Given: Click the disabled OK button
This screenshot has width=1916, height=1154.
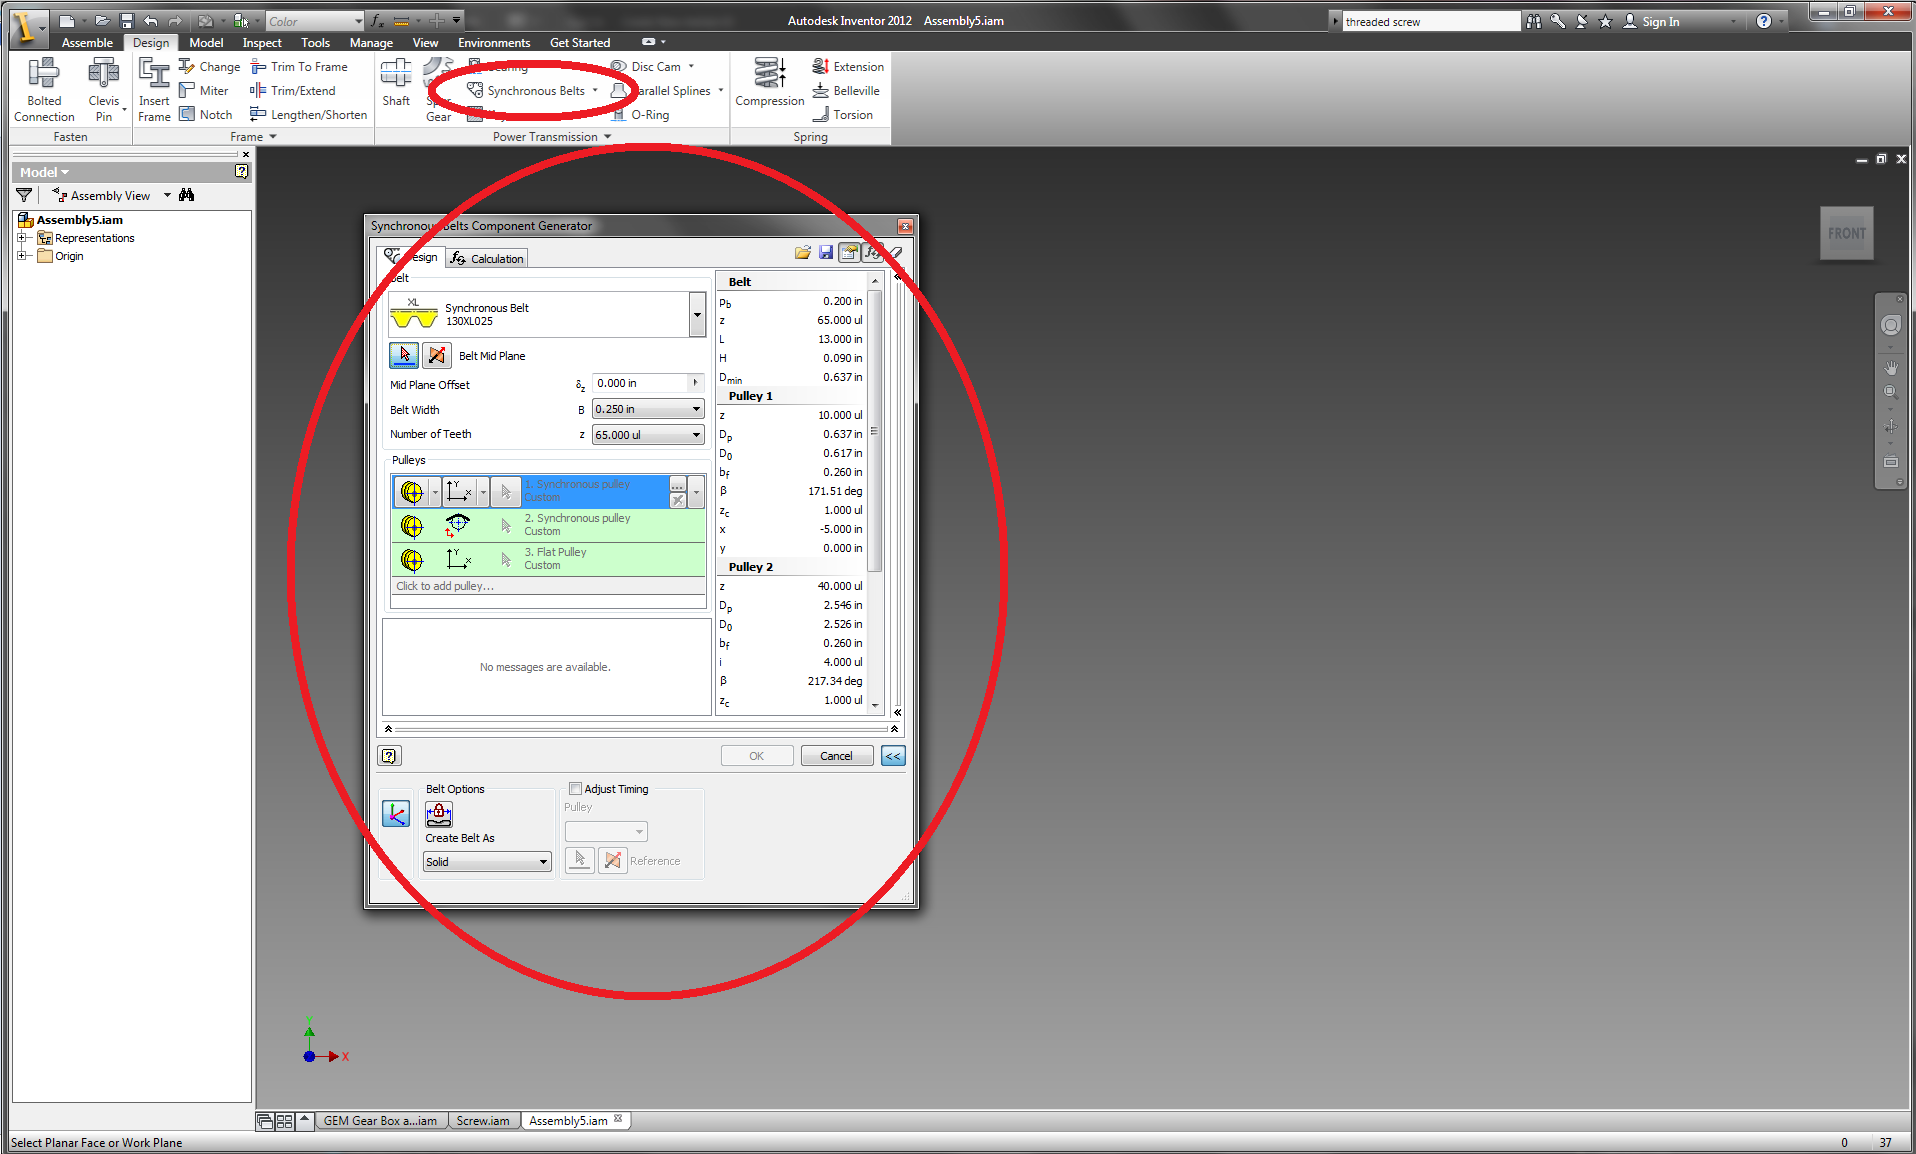Looking at the screenshot, I should pos(757,756).
